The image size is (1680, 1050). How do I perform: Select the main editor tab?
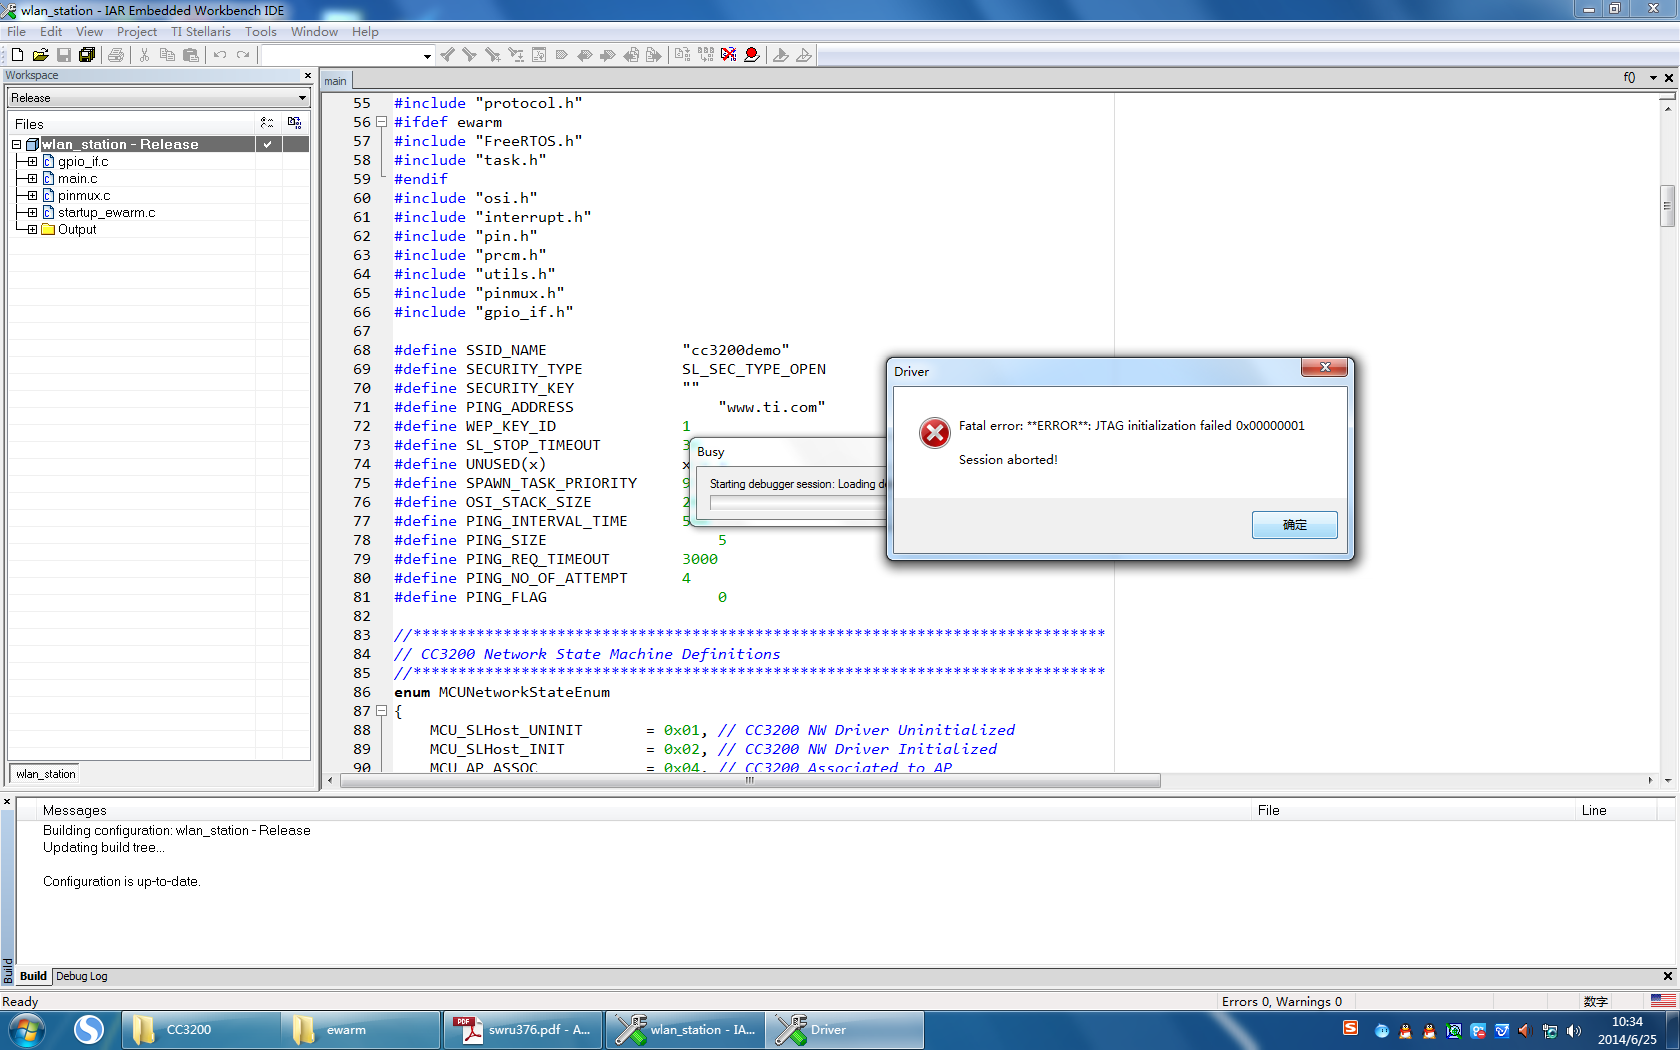coord(336,81)
